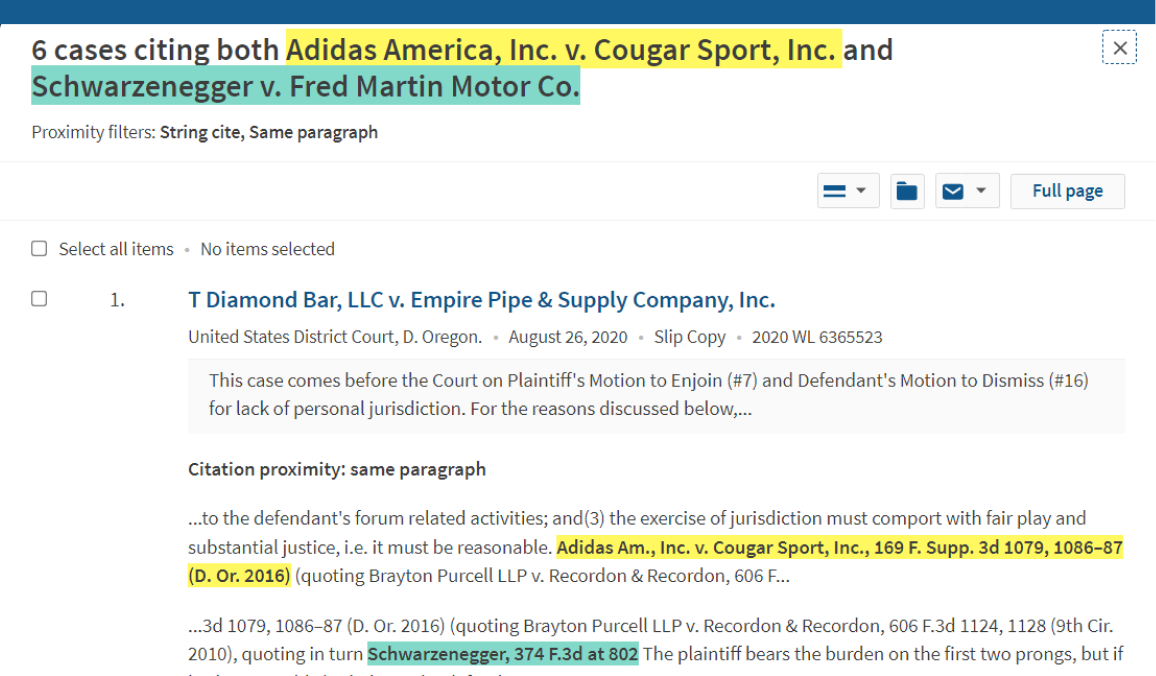Open the email delivery options arrow
The width and height of the screenshot is (1156, 676).
[981, 191]
